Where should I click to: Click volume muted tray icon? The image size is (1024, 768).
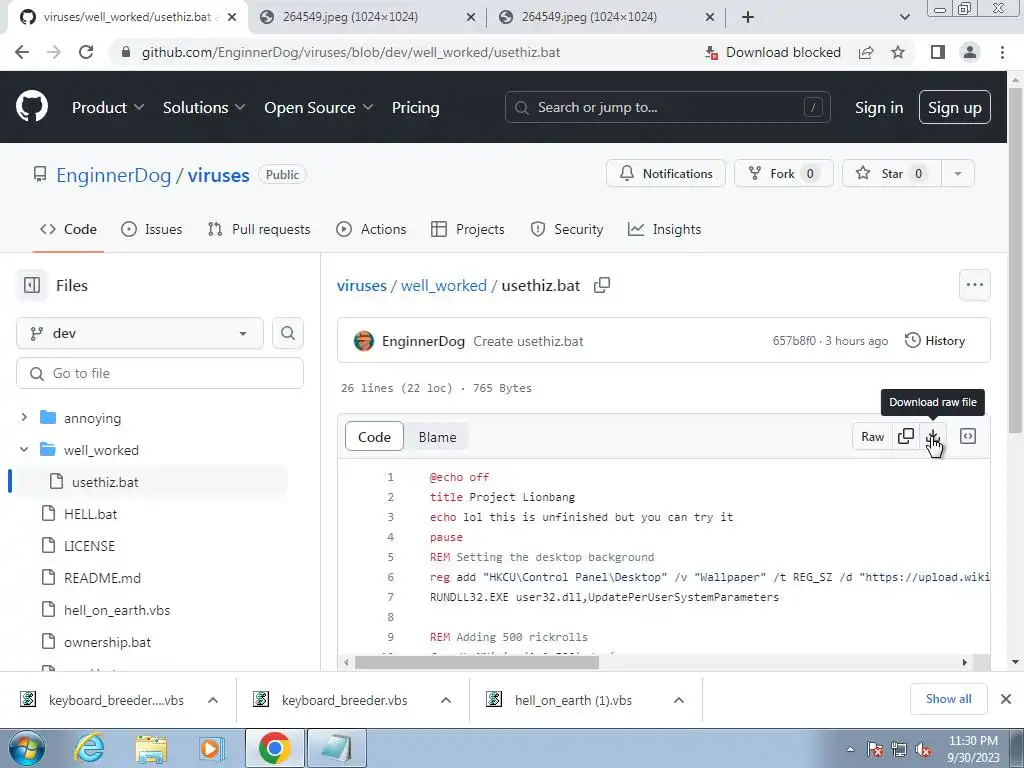pyautogui.click(x=923, y=749)
